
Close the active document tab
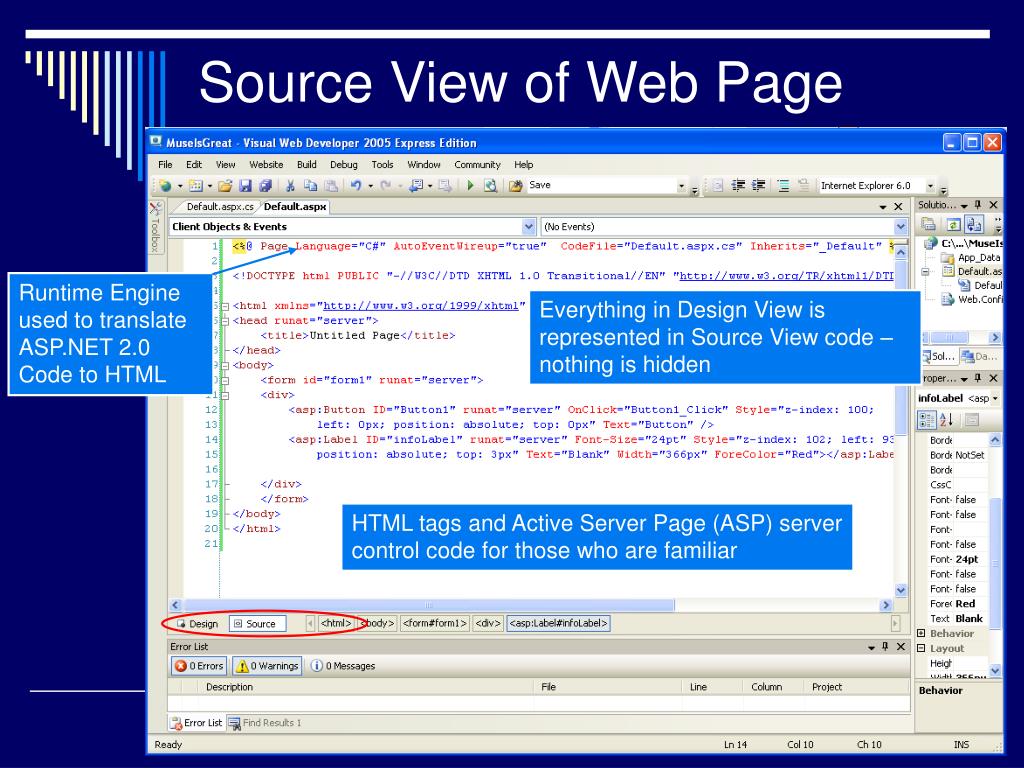(899, 207)
